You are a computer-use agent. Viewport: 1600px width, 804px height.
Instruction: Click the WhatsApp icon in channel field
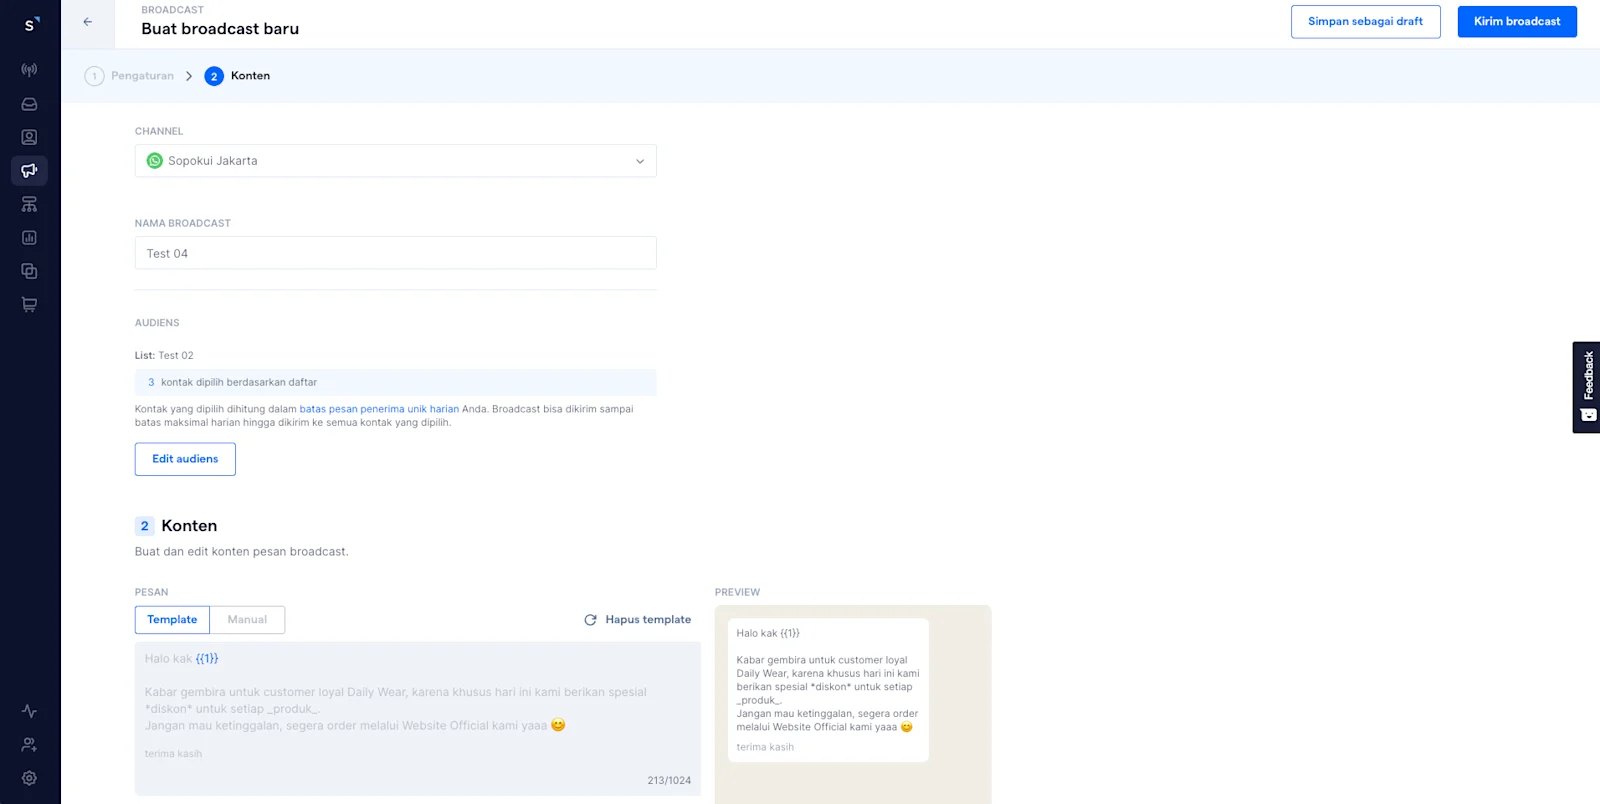[155, 161]
